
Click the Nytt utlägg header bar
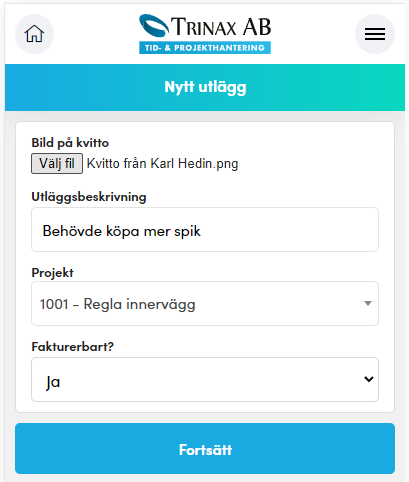[x=205, y=87]
